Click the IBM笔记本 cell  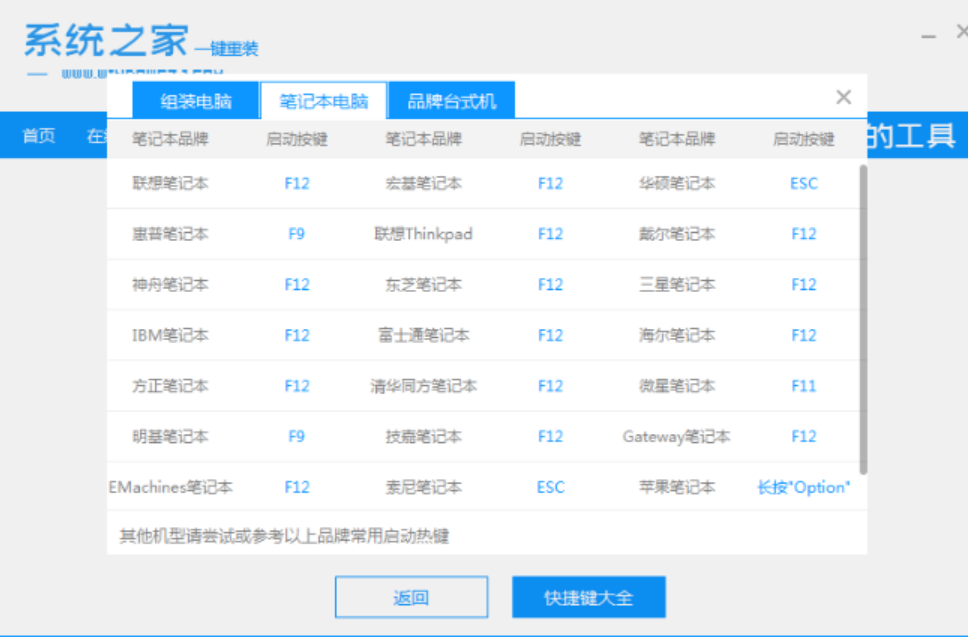point(170,335)
